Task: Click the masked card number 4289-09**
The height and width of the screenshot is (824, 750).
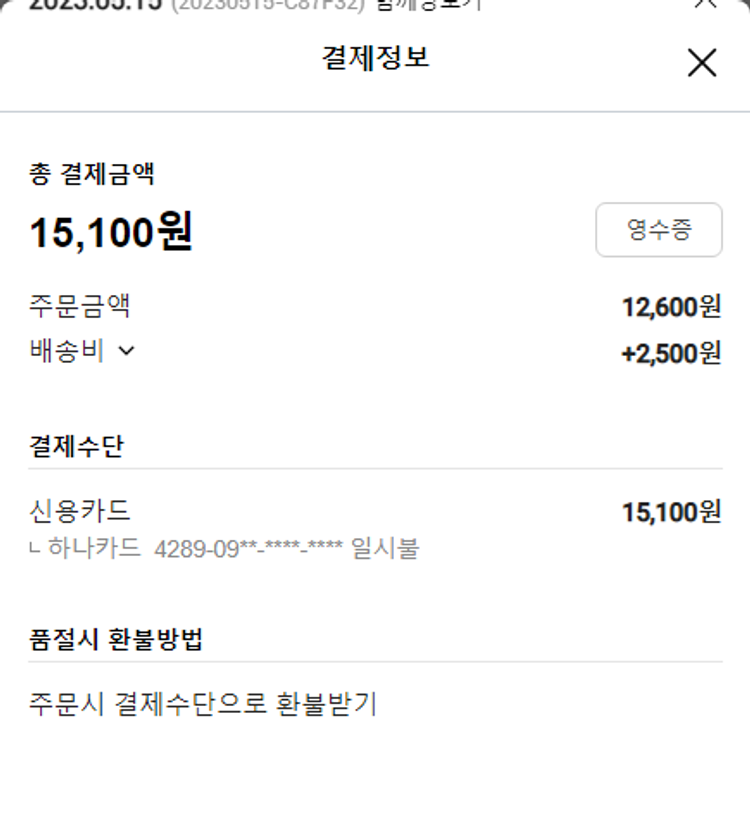Action: click(249, 548)
